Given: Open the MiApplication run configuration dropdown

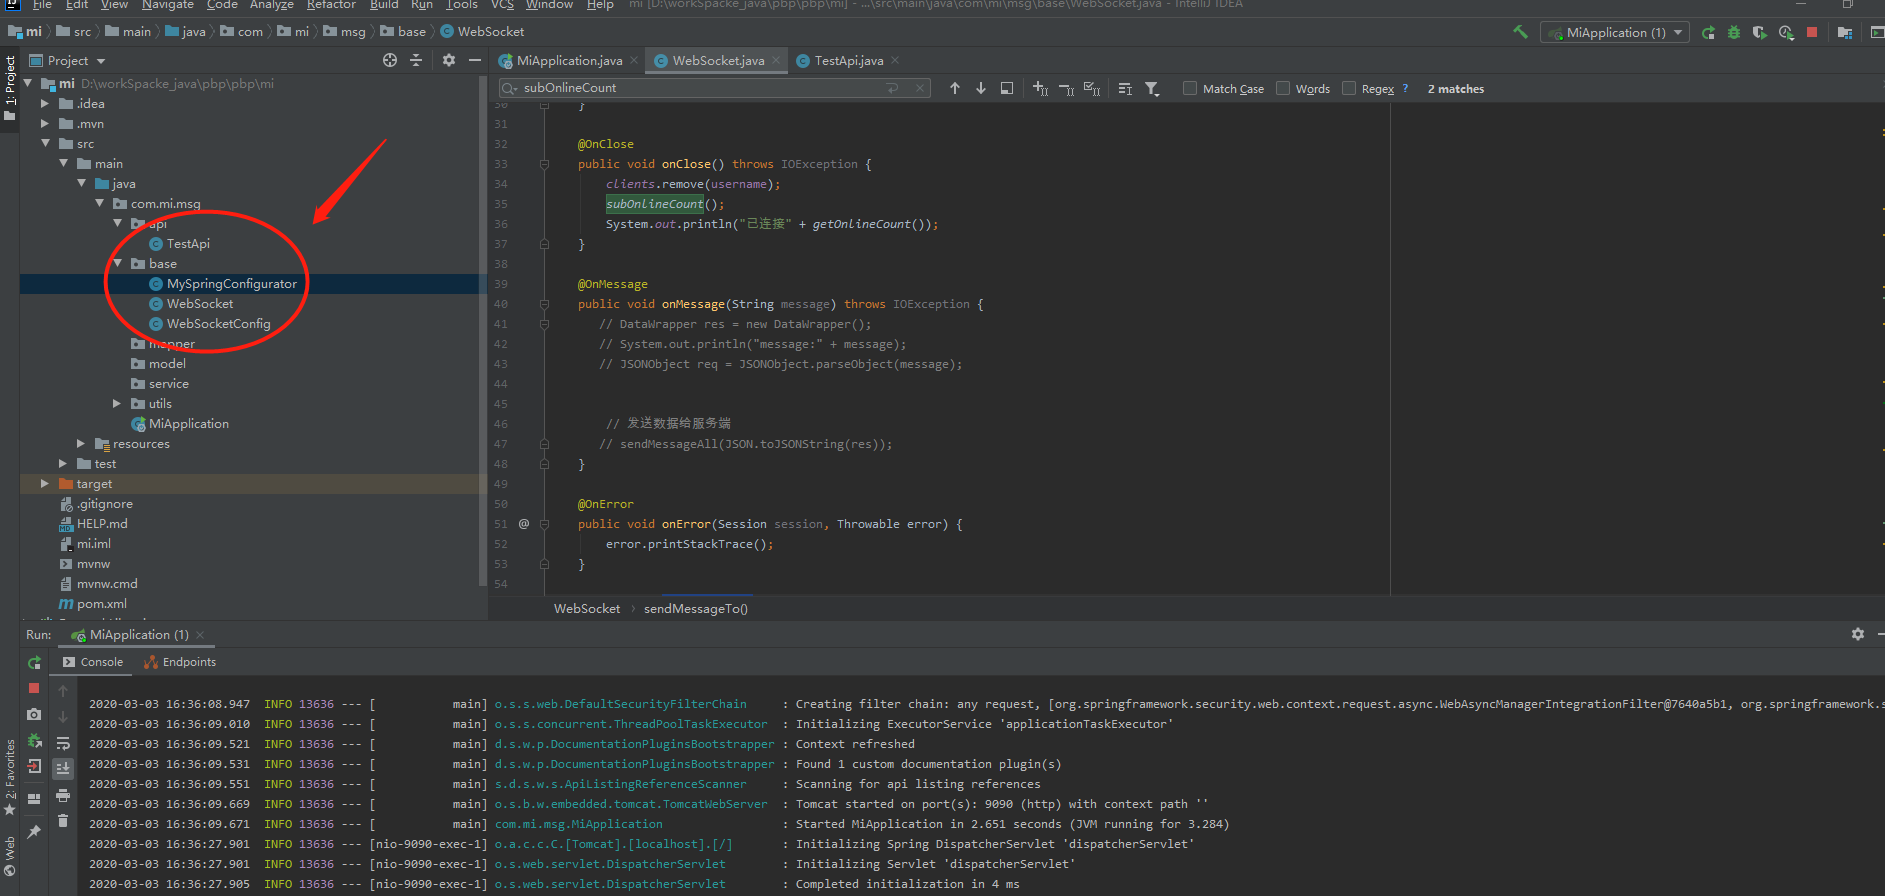Looking at the screenshot, I should pyautogui.click(x=1615, y=32).
